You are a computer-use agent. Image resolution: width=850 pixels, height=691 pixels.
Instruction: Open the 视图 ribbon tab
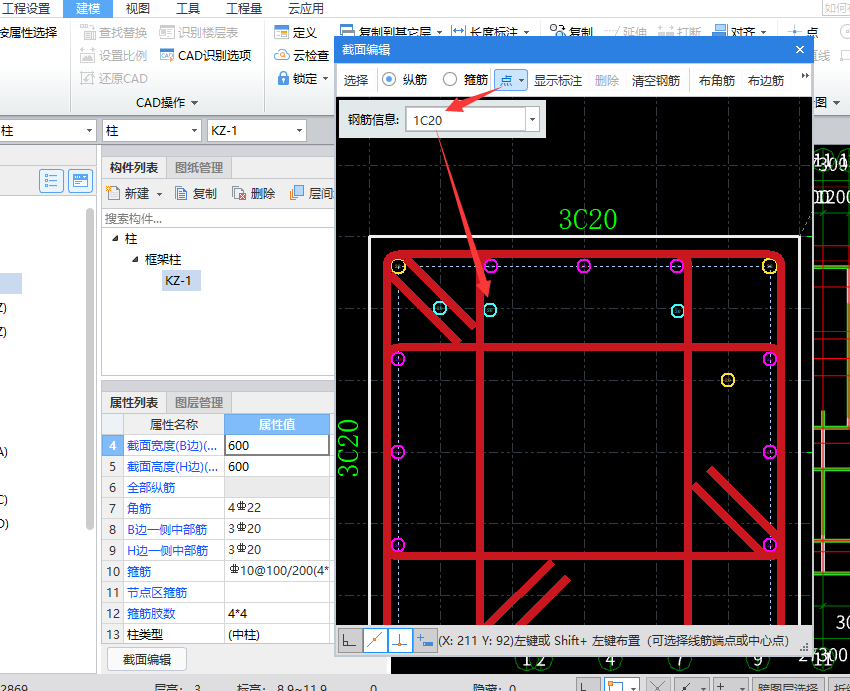point(138,9)
